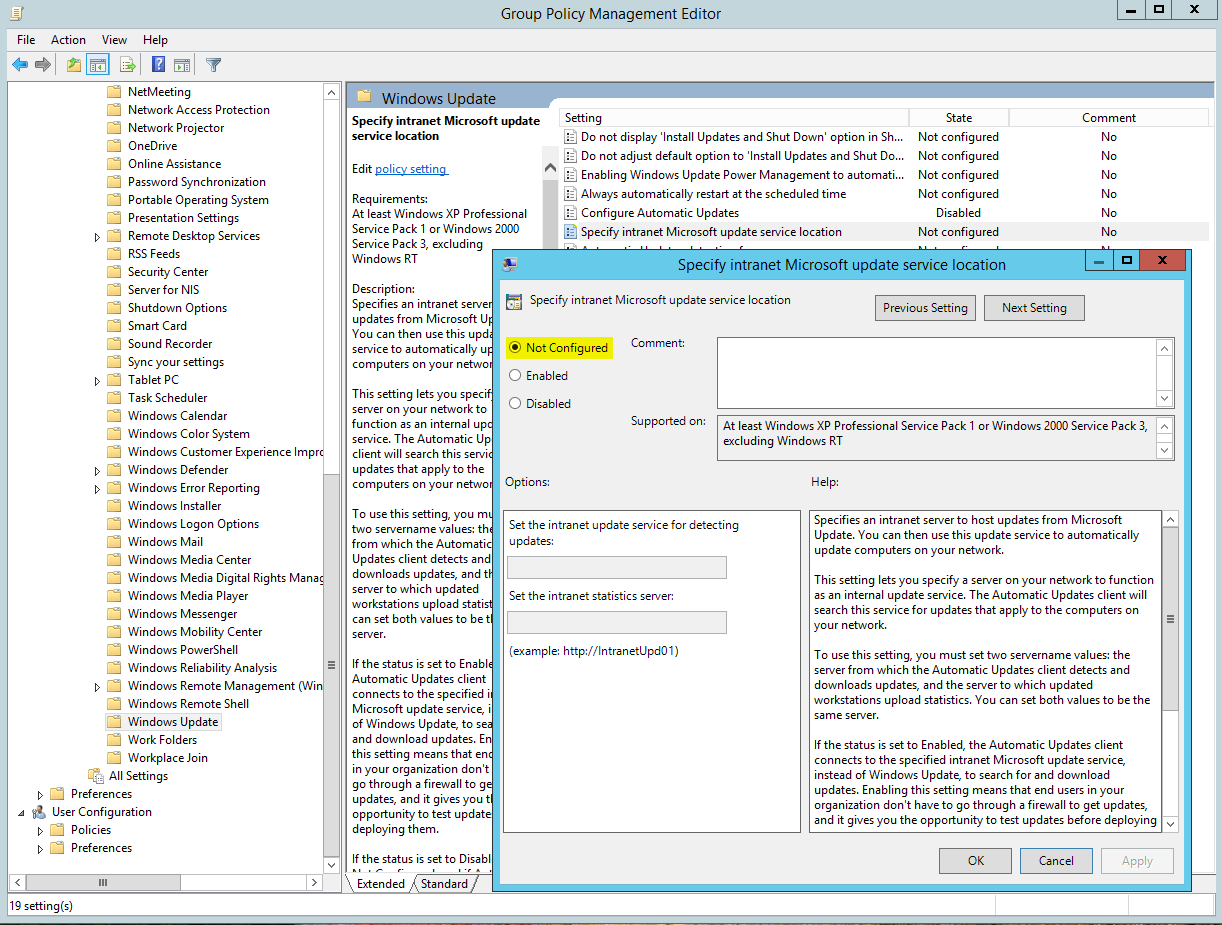
Task: Expand the Remote Desktop Services tree node
Action: (97, 235)
